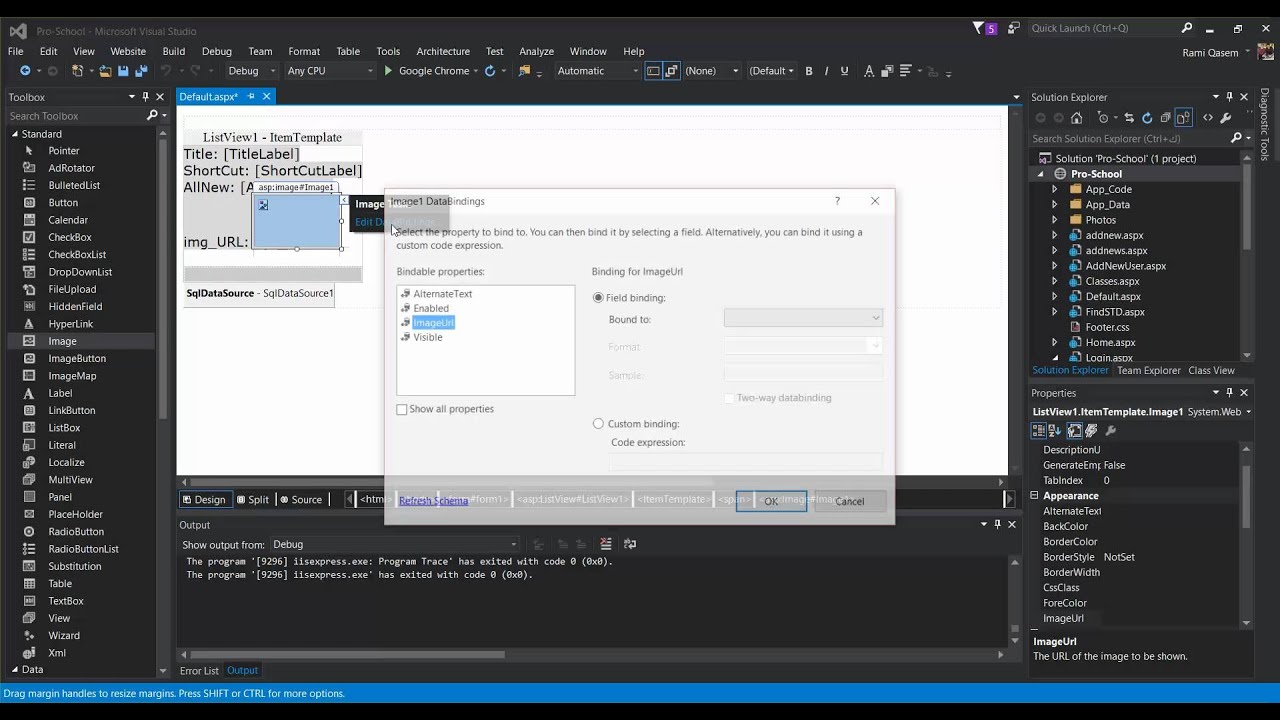The width and height of the screenshot is (1280, 720).
Task: Switch to the Class View tab
Action: pos(1211,370)
